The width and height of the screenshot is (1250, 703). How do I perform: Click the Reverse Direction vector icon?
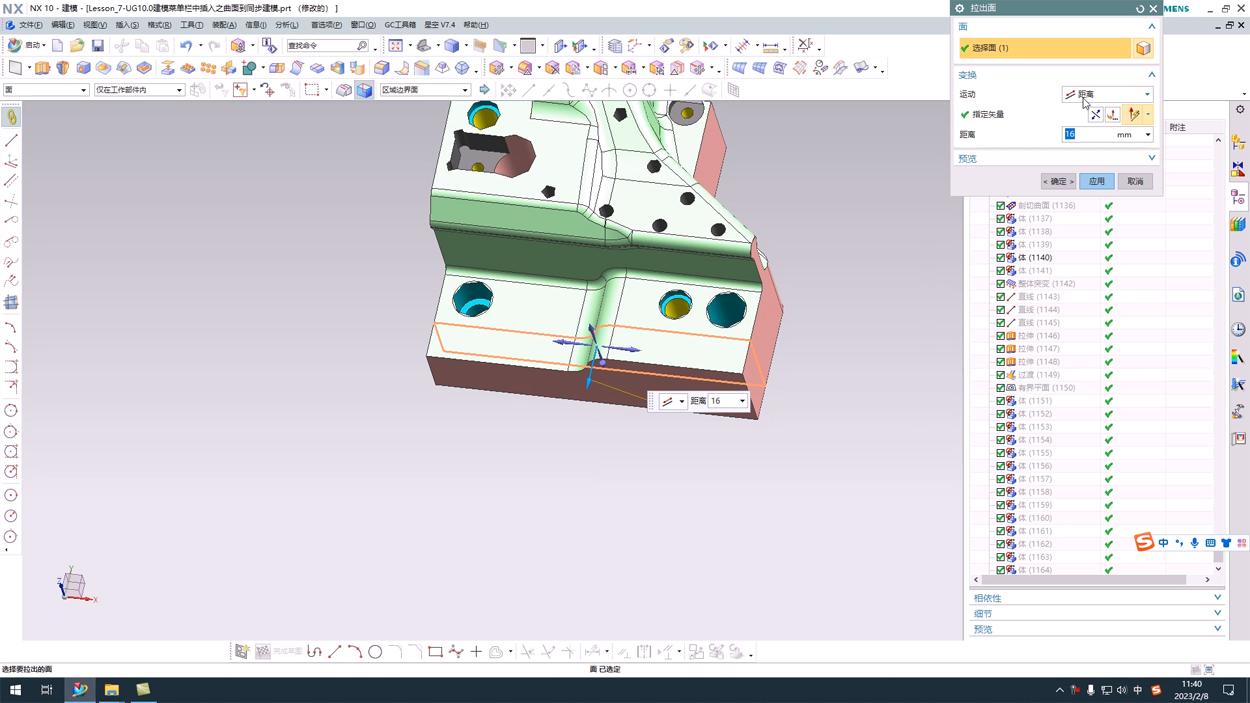1096,115
